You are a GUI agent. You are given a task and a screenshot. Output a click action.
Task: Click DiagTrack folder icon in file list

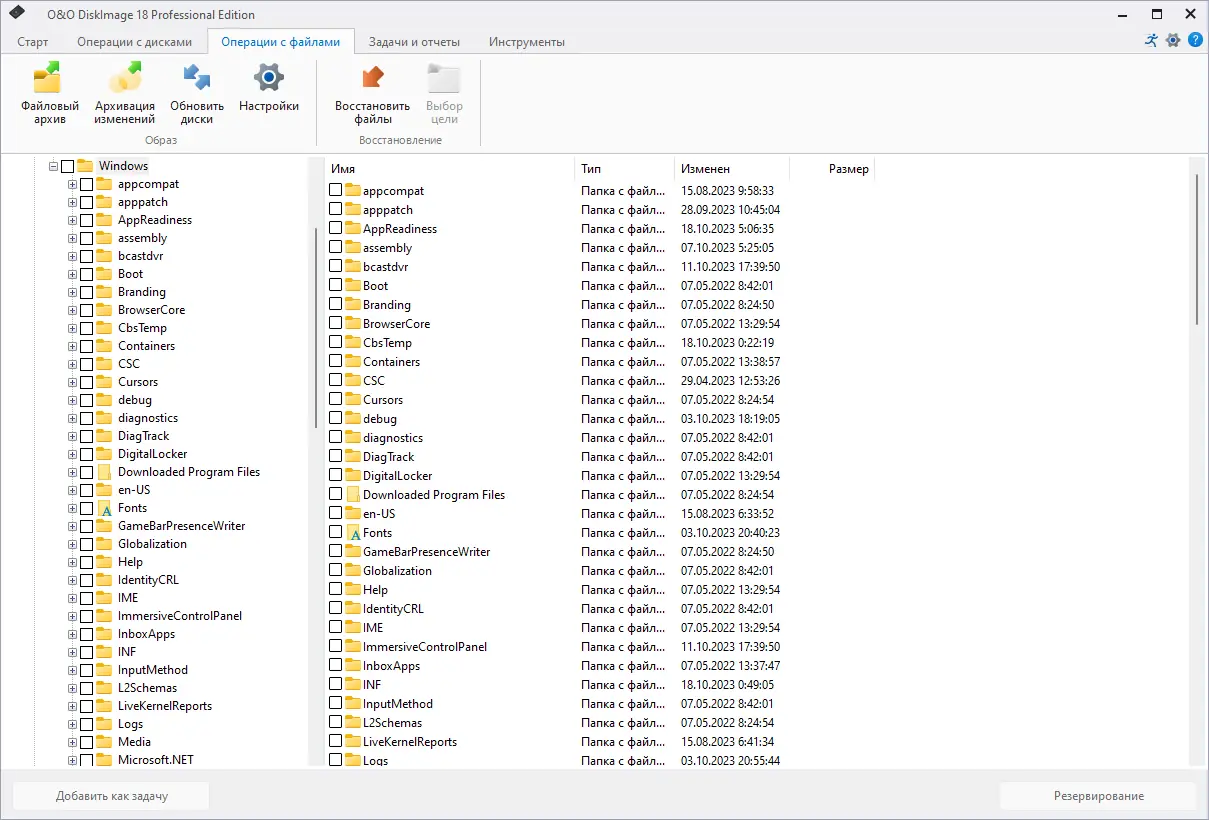click(353, 456)
